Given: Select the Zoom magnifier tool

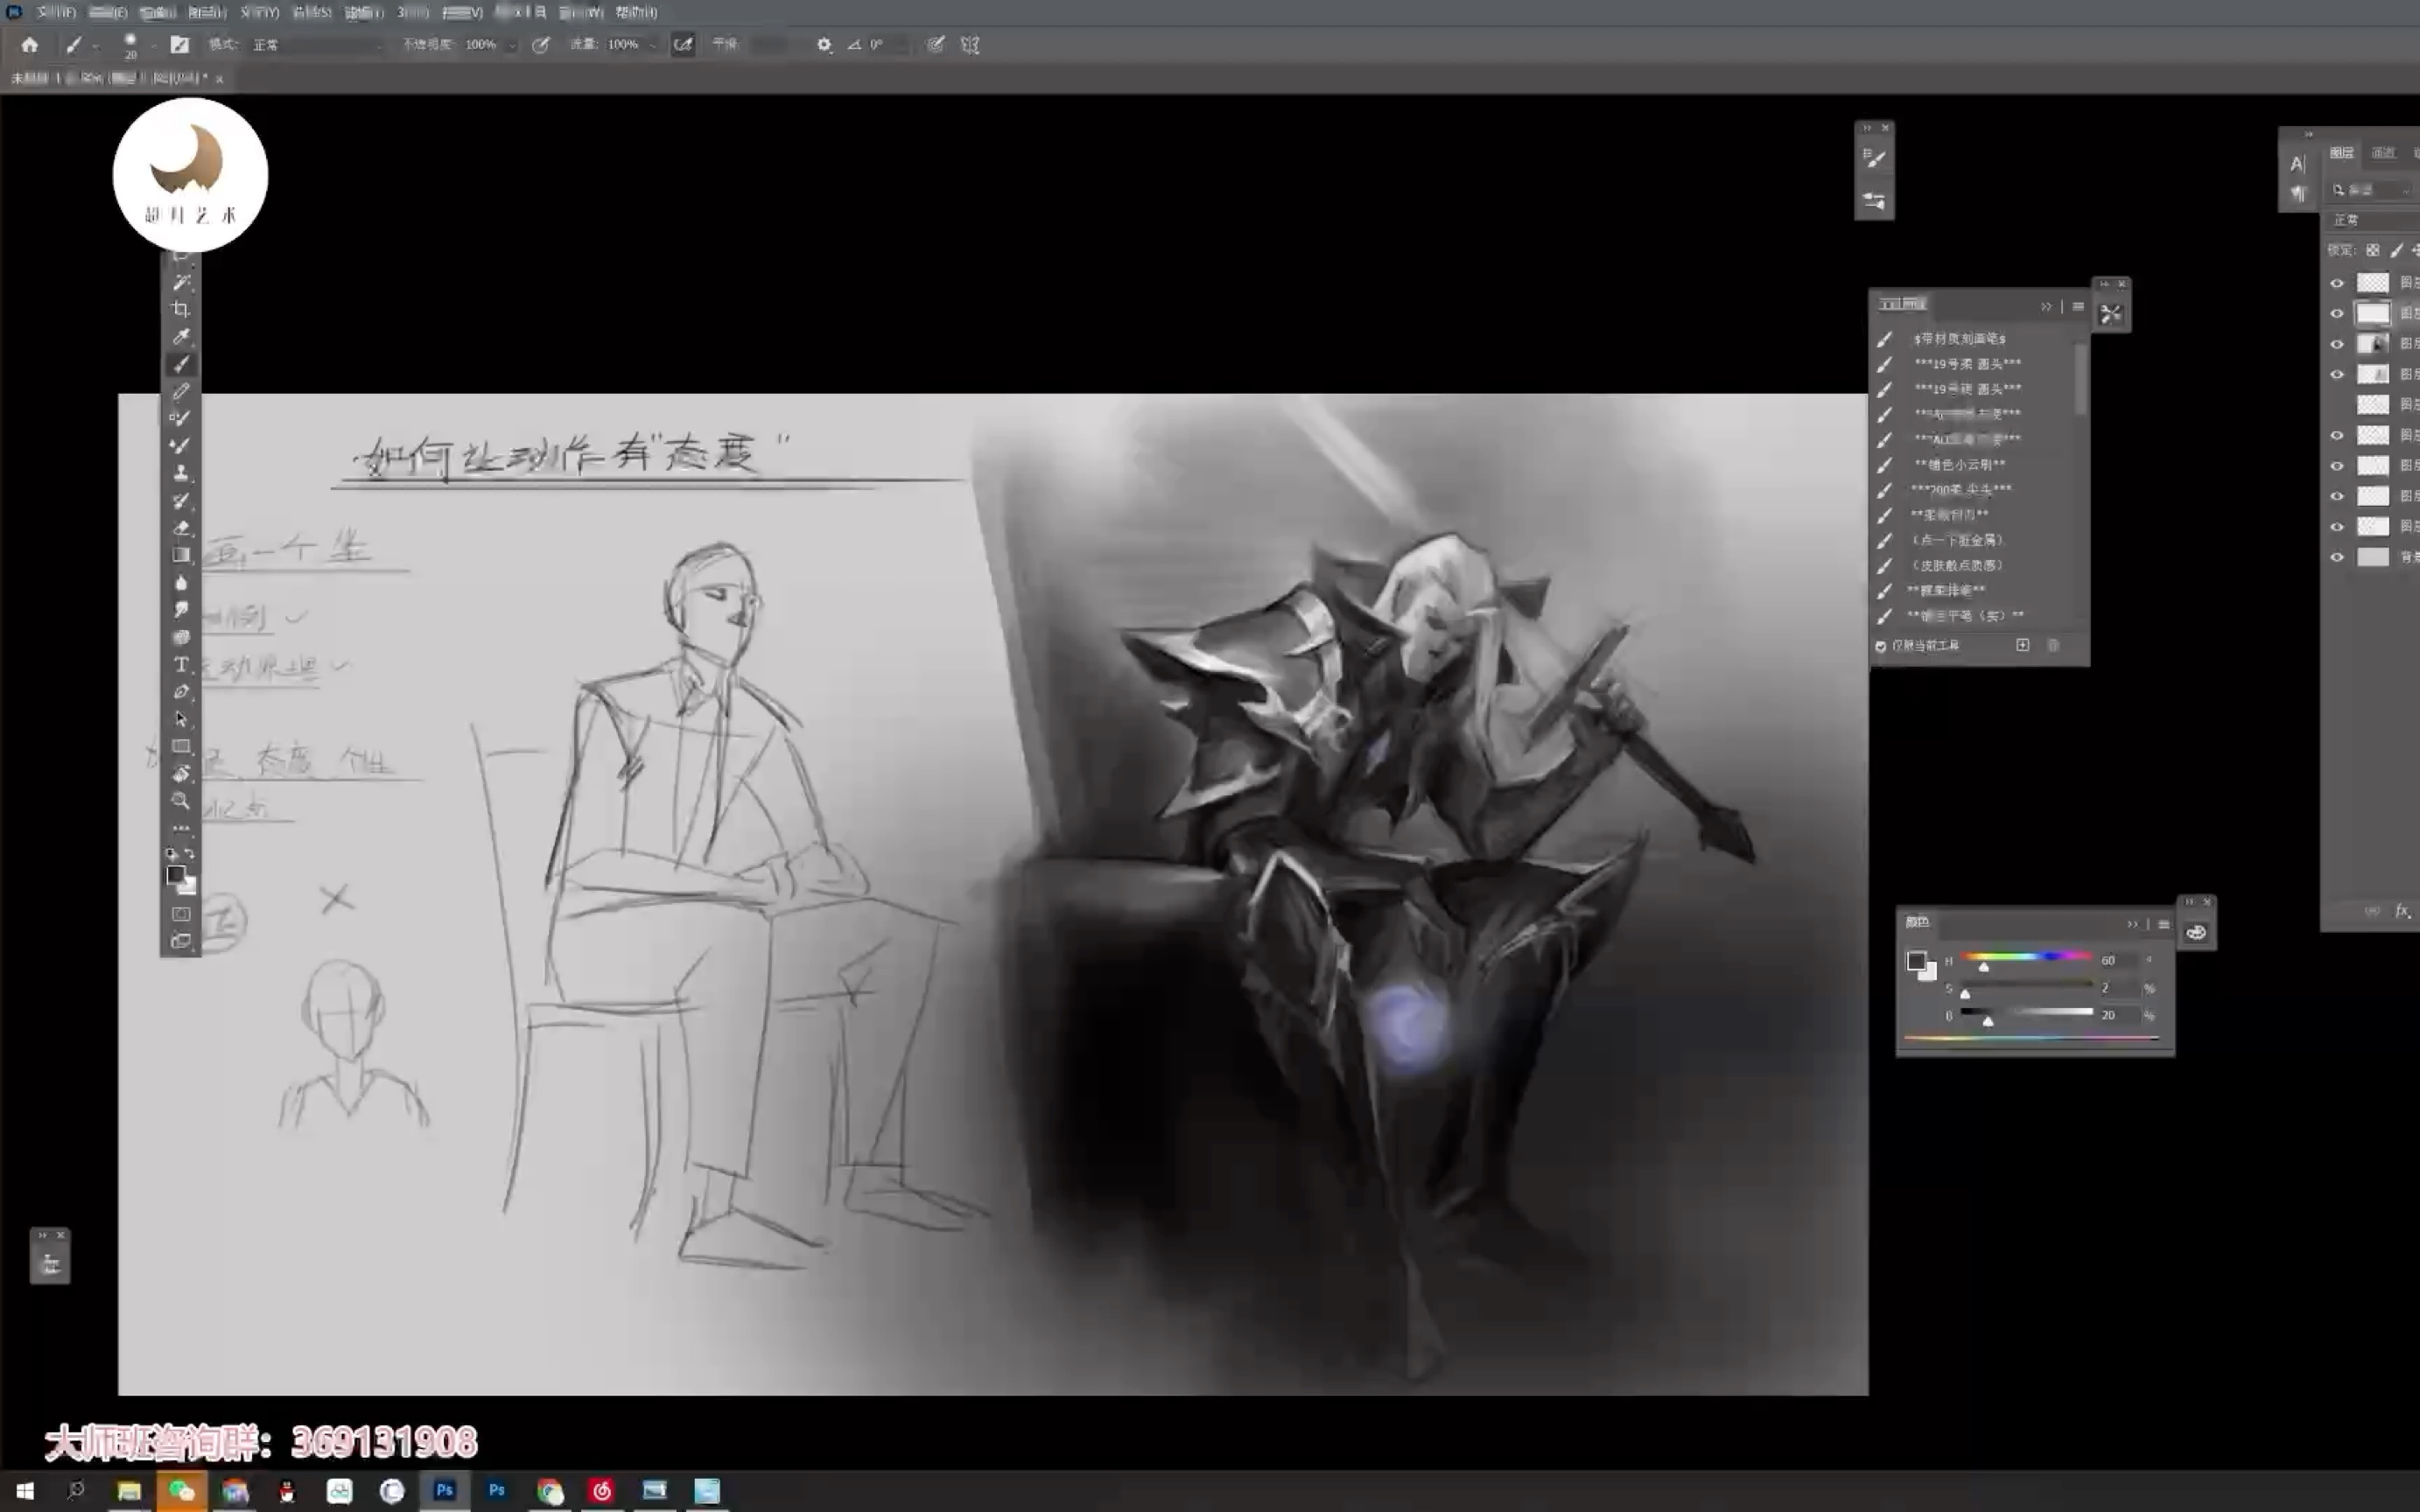Looking at the screenshot, I should 181,801.
